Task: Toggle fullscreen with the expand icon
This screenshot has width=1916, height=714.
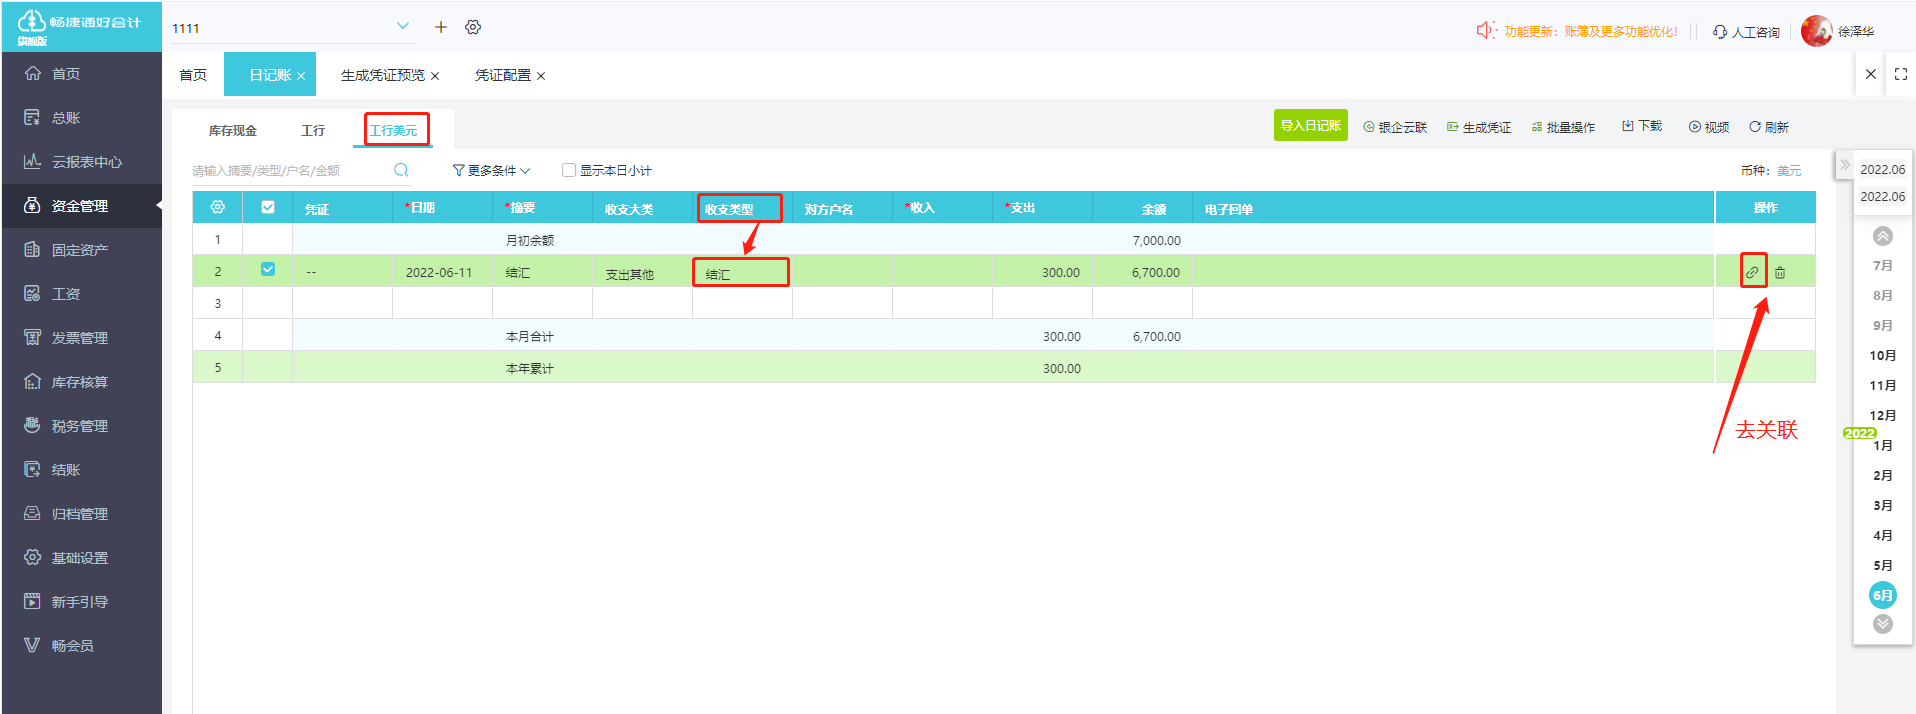Action: point(1901,74)
